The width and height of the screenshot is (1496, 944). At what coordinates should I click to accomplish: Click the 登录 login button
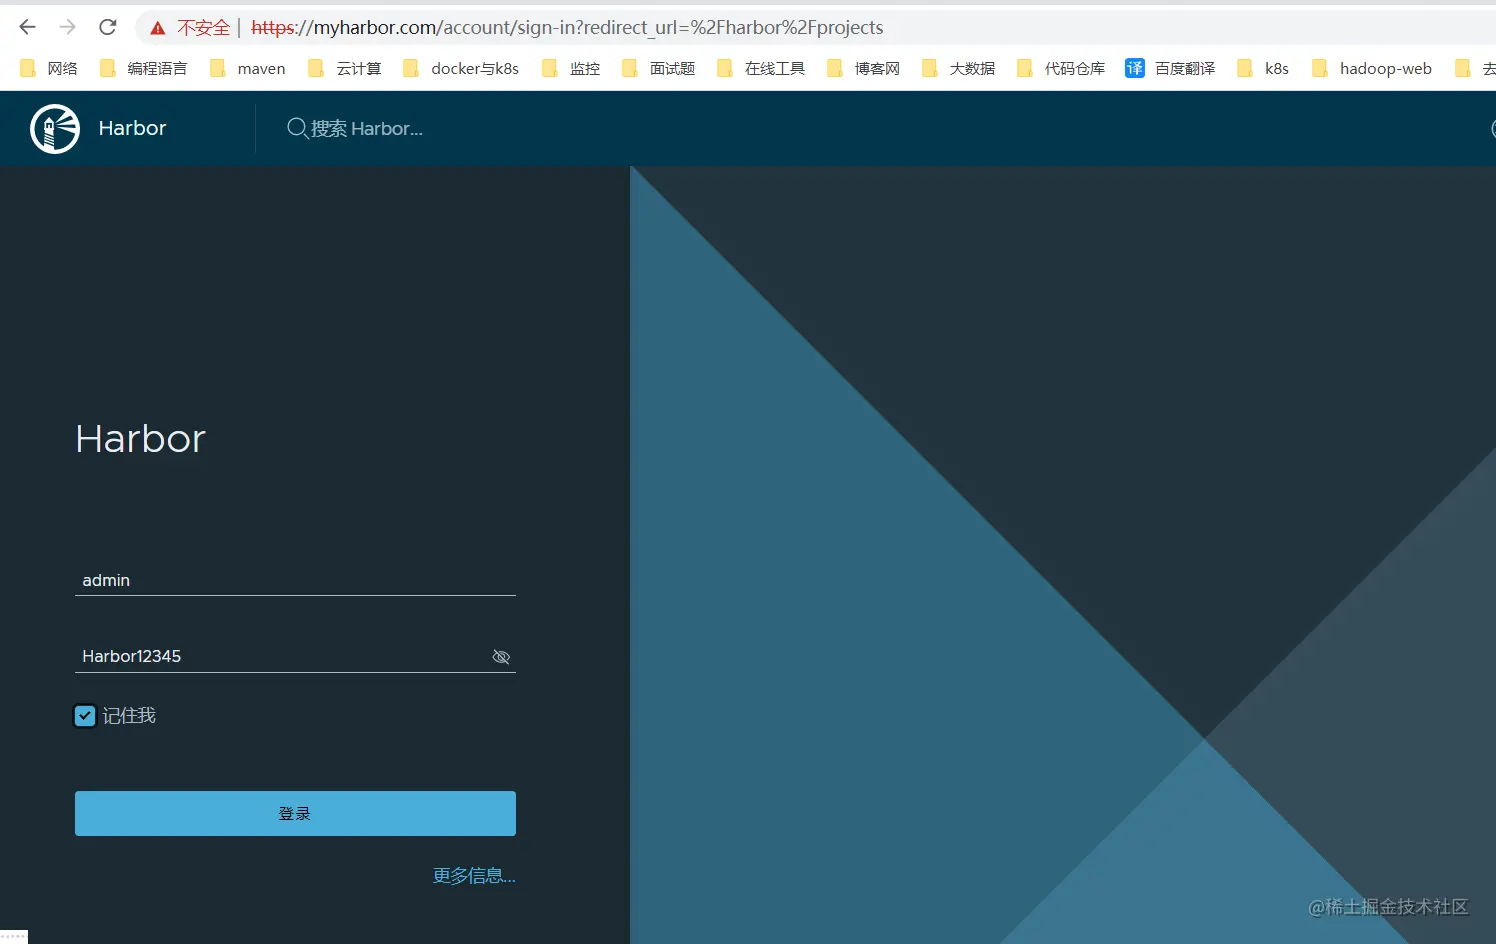(295, 813)
